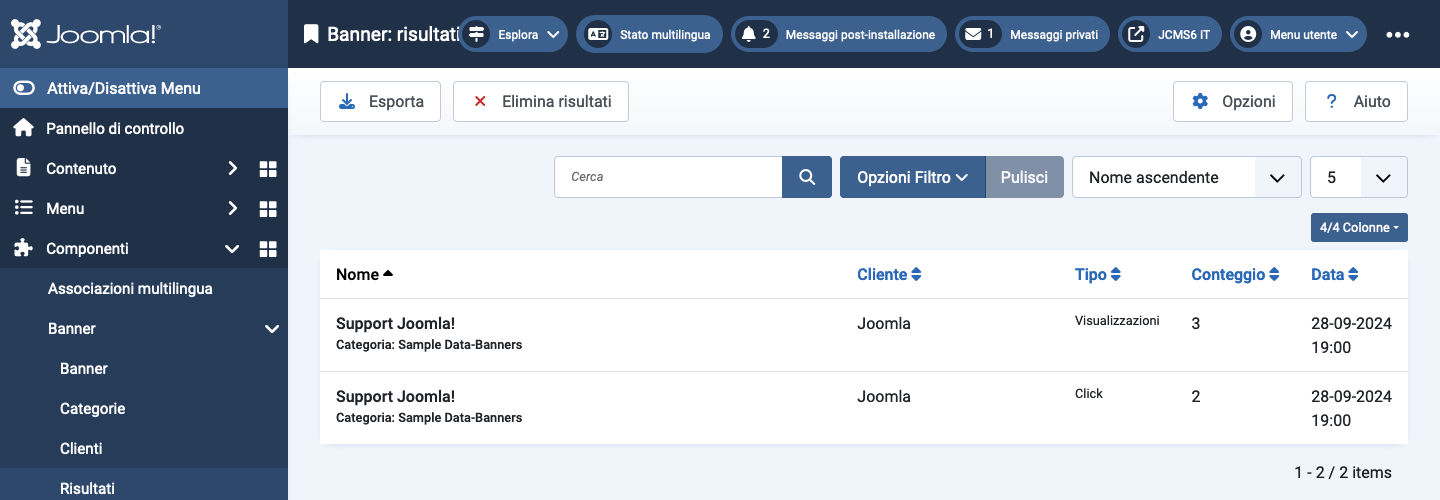Click the red X icon in Elimina risultati
Viewport: 1440px width, 500px height.
pyautogui.click(x=480, y=102)
